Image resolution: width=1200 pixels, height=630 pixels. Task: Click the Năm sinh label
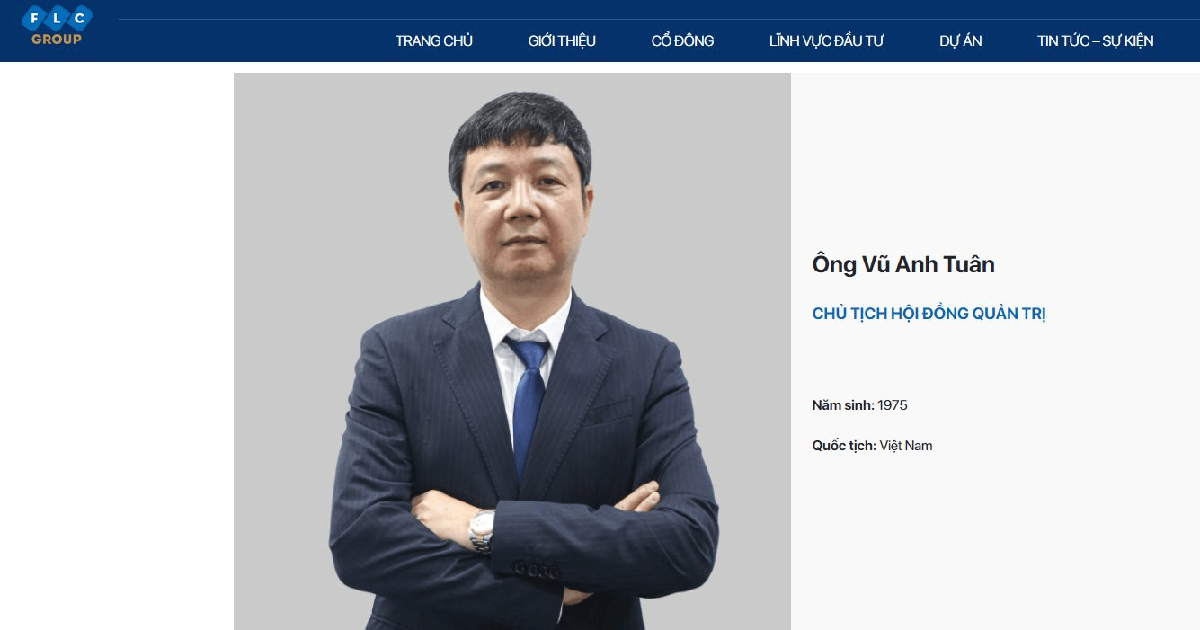click(843, 406)
